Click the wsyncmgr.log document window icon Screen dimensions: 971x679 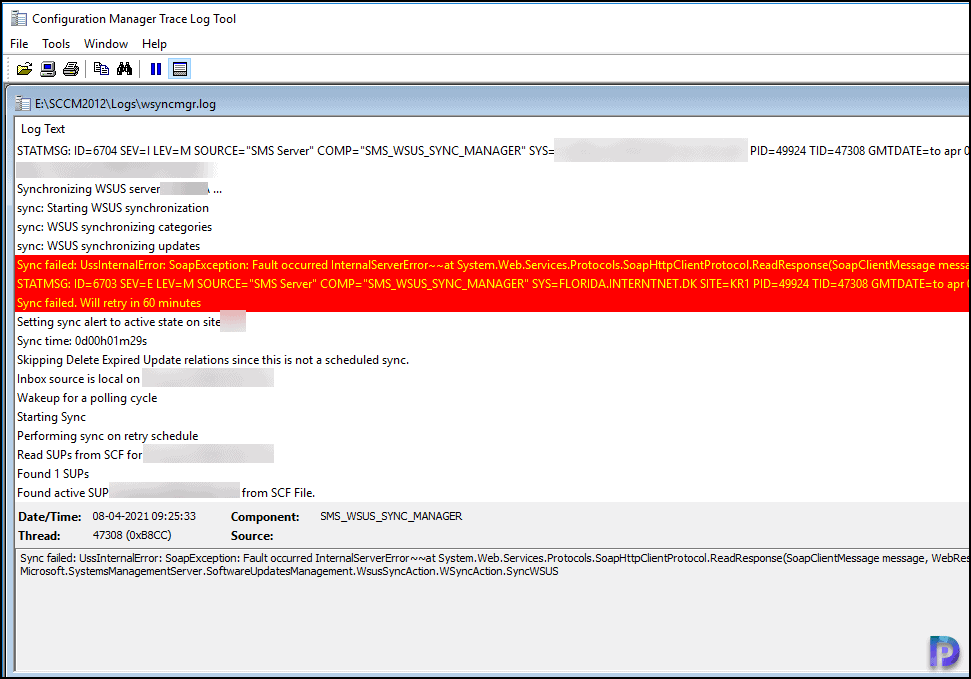[x=23, y=103]
